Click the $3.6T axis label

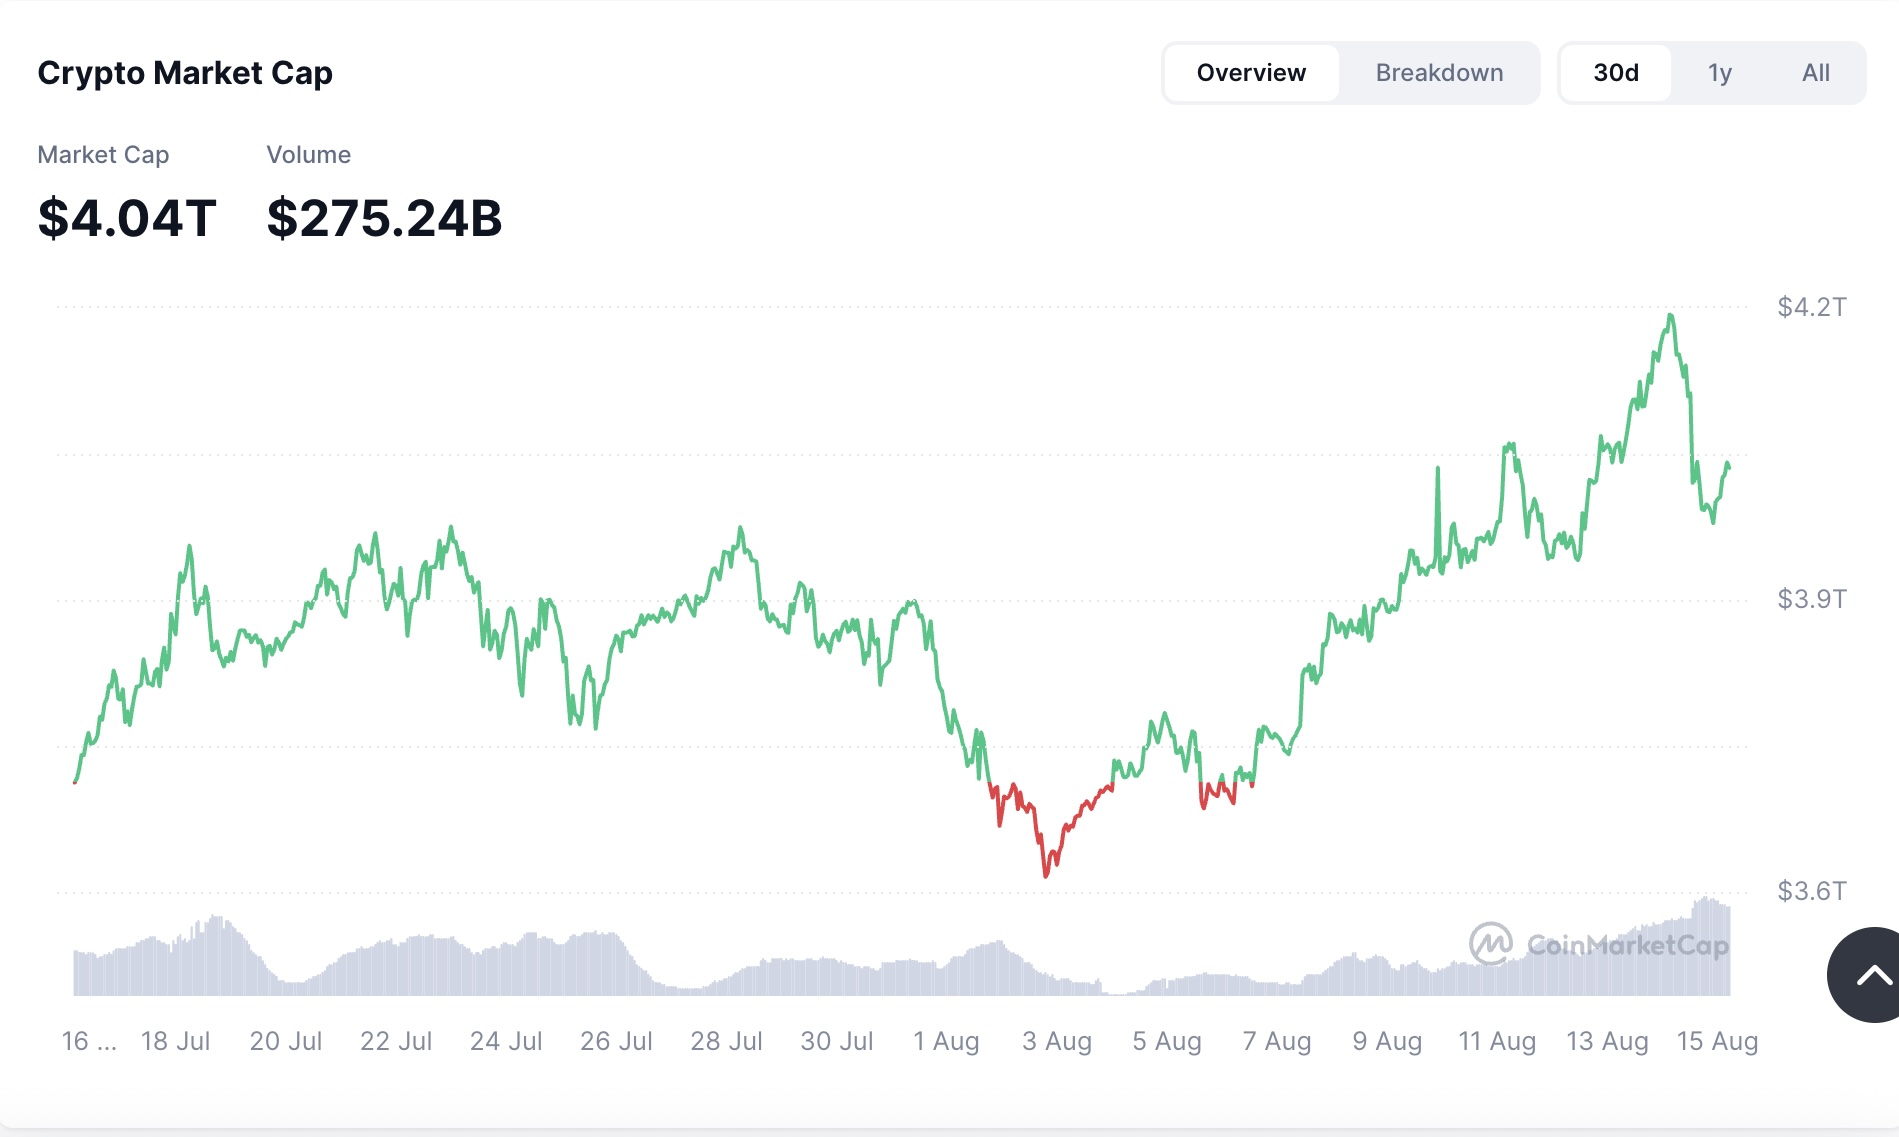(1811, 891)
